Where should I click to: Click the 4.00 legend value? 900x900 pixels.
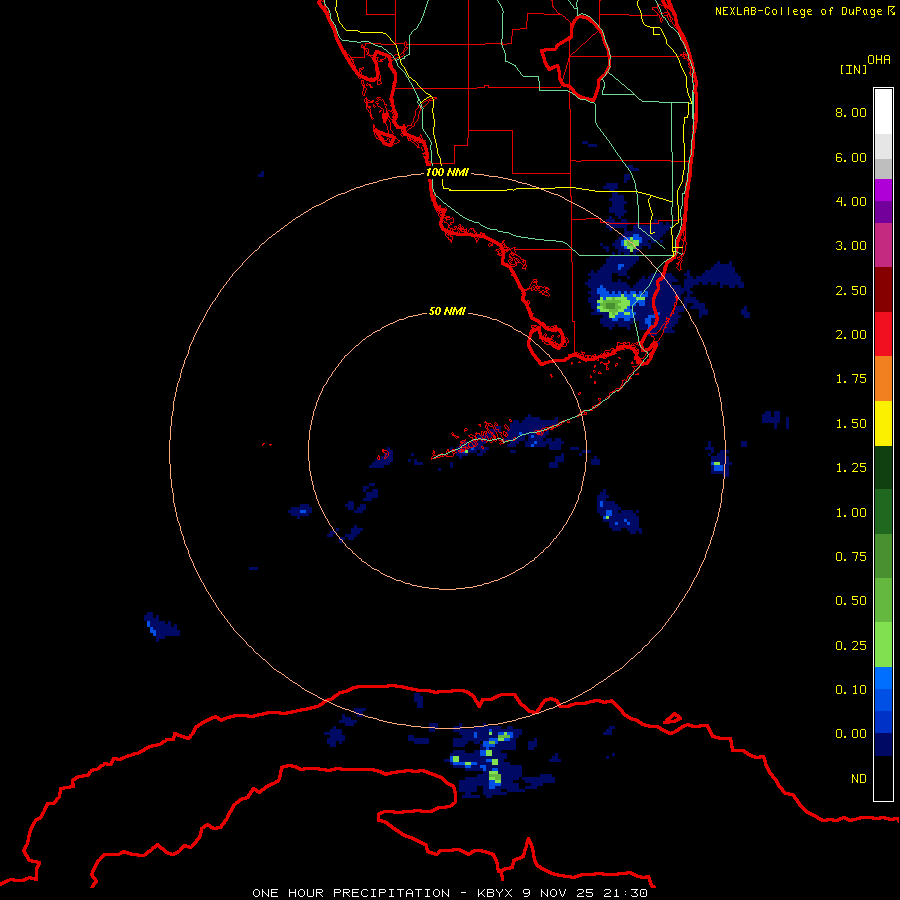coord(851,201)
